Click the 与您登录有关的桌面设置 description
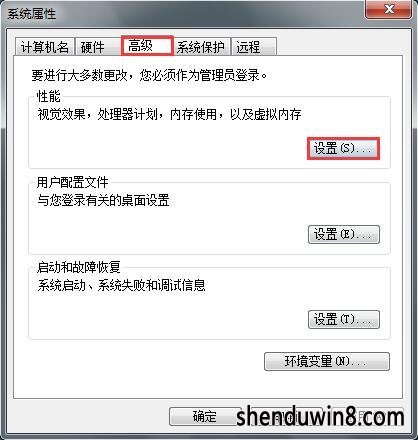The image size is (418, 440). point(103,200)
